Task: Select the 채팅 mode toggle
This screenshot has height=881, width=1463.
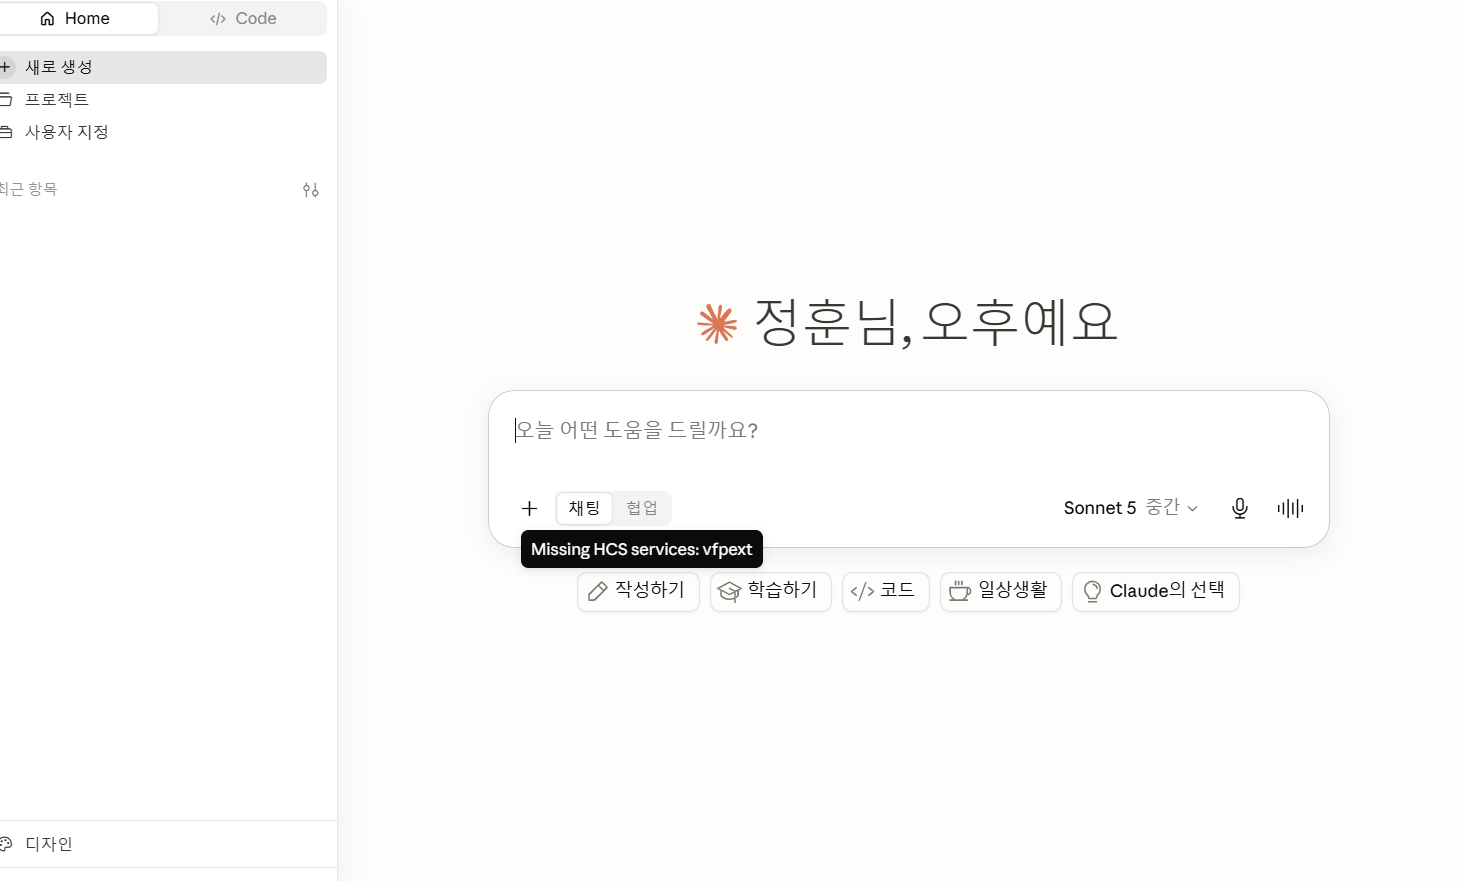Action: coord(584,508)
